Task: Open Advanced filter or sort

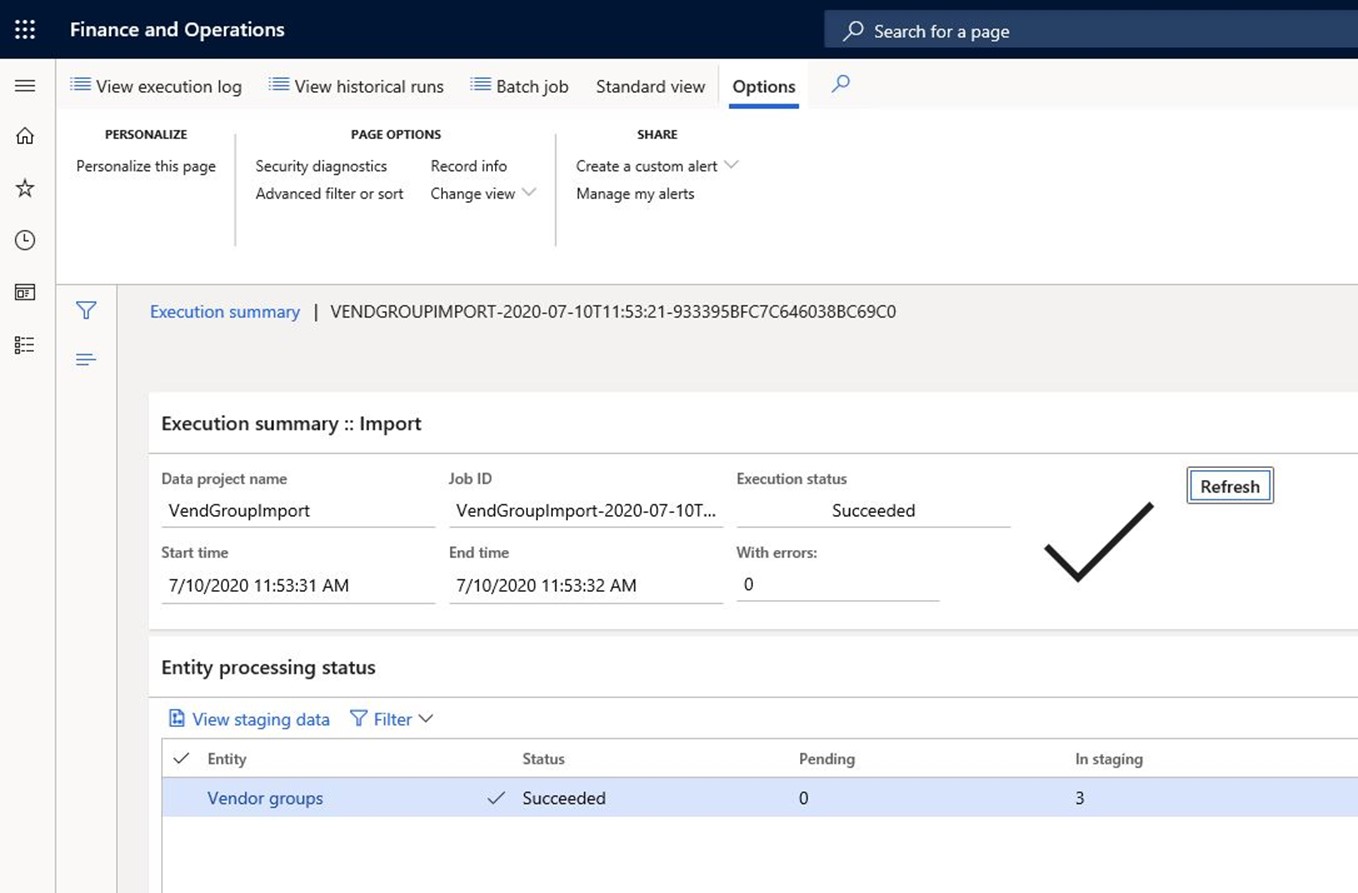Action: [x=330, y=193]
